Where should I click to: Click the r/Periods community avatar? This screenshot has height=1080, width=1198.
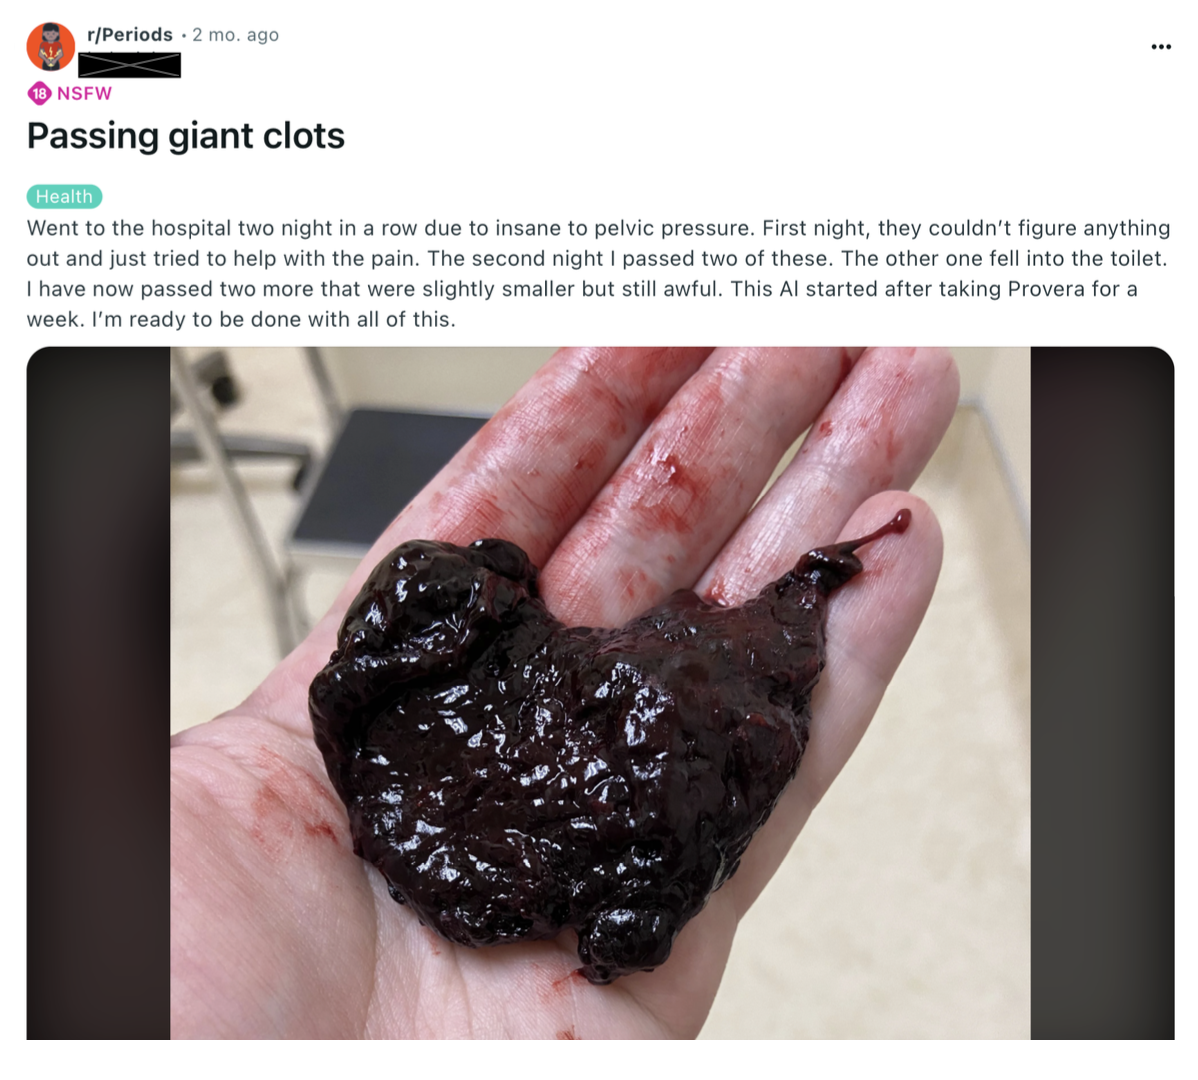pos(50,47)
